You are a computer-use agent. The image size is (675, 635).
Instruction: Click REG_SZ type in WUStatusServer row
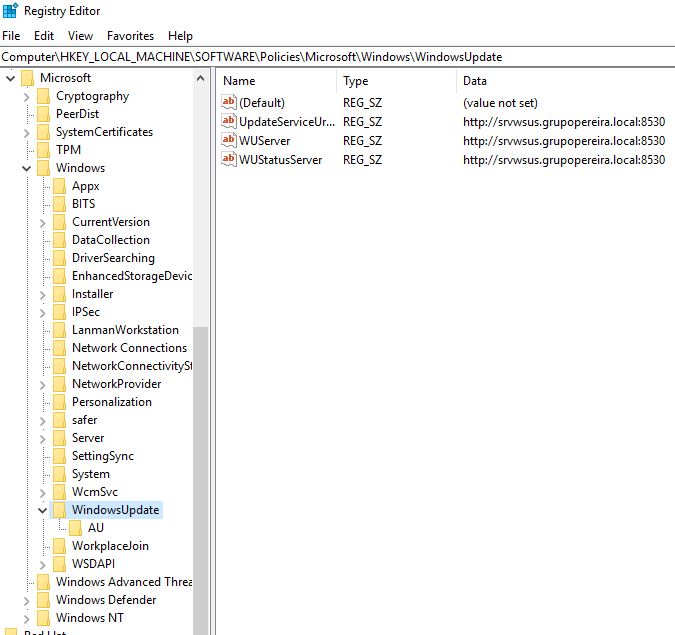(362, 160)
